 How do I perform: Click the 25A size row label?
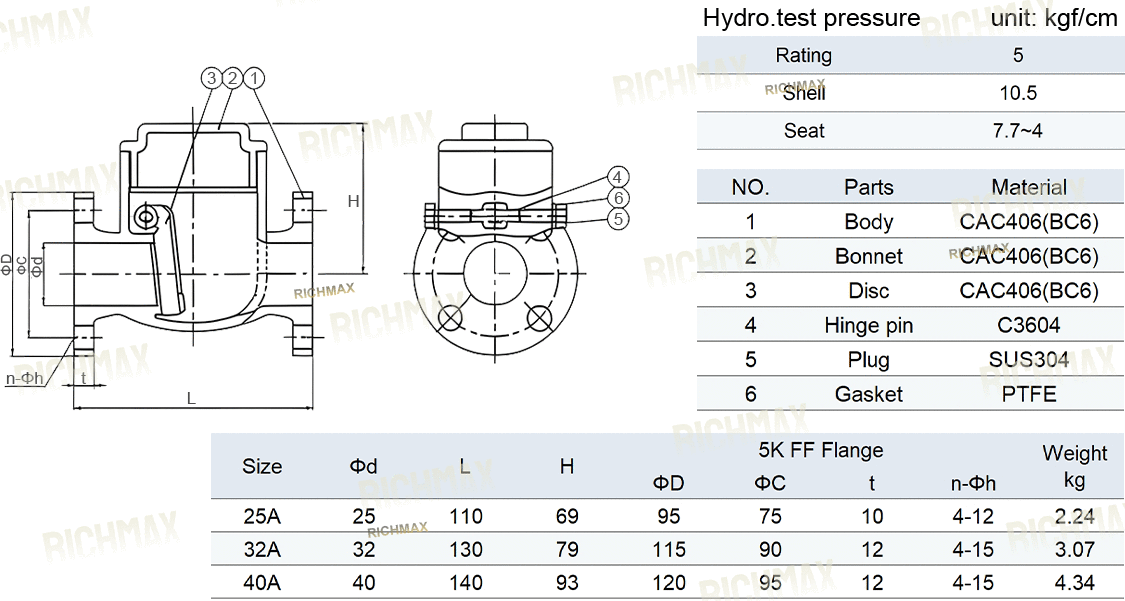coord(262,516)
